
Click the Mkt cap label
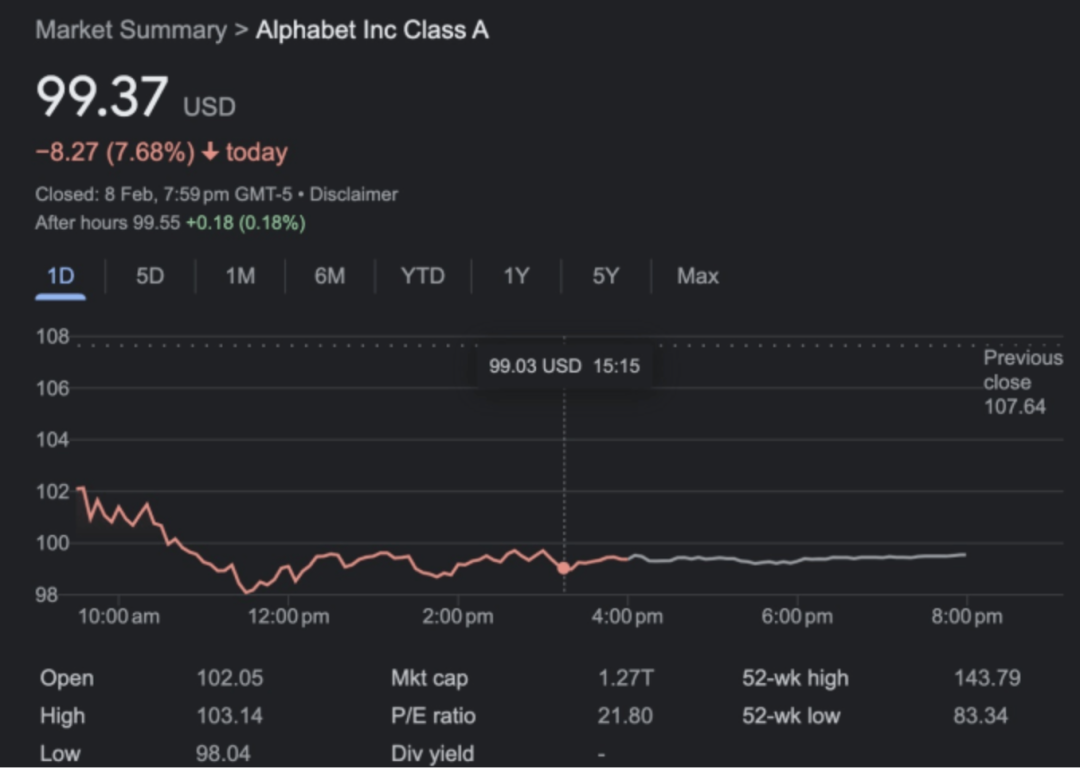coord(429,678)
